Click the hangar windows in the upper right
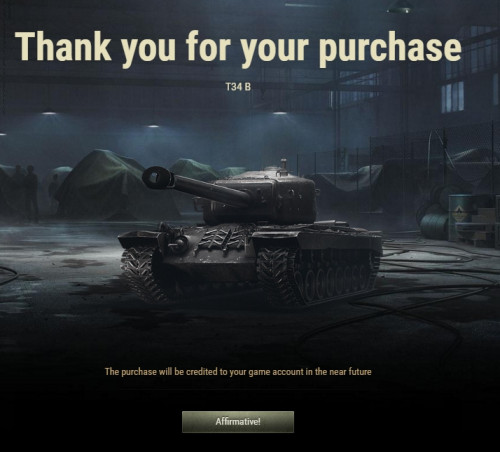This screenshot has width=500, height=452. [x=453, y=97]
